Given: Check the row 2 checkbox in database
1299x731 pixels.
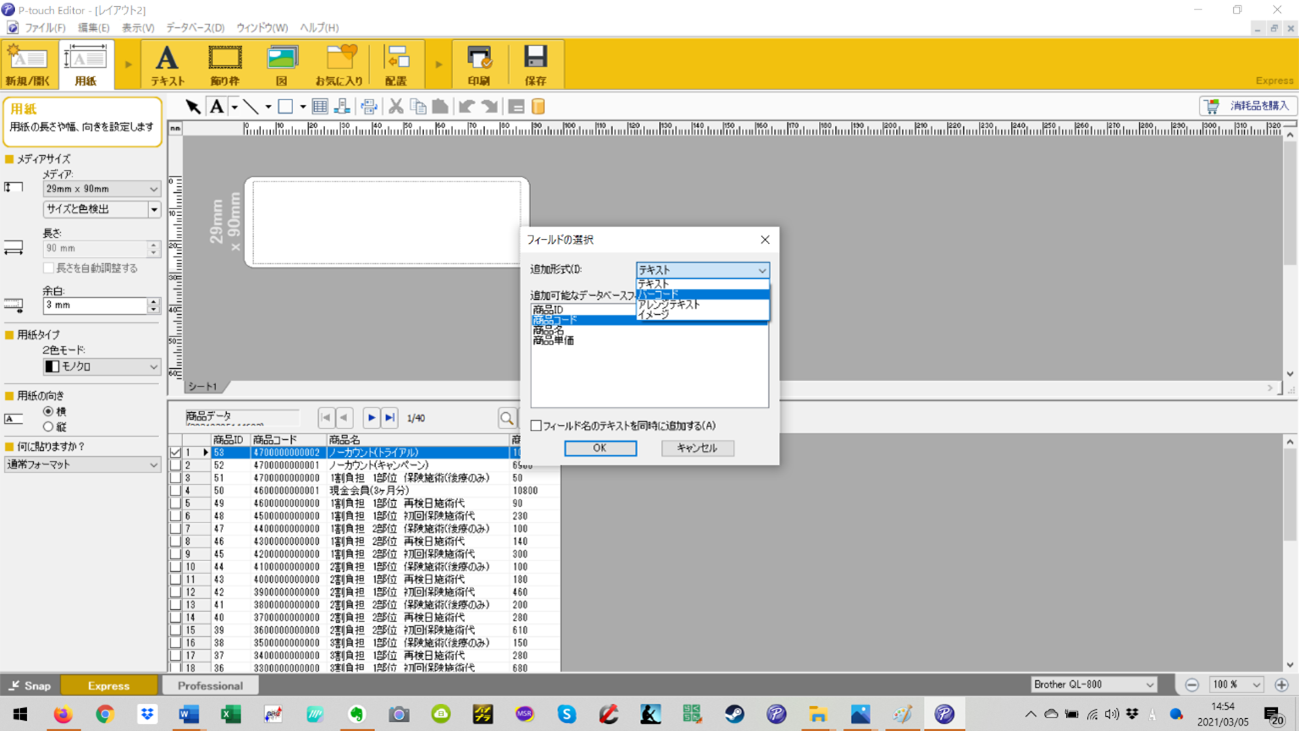Looking at the screenshot, I should (x=176, y=466).
